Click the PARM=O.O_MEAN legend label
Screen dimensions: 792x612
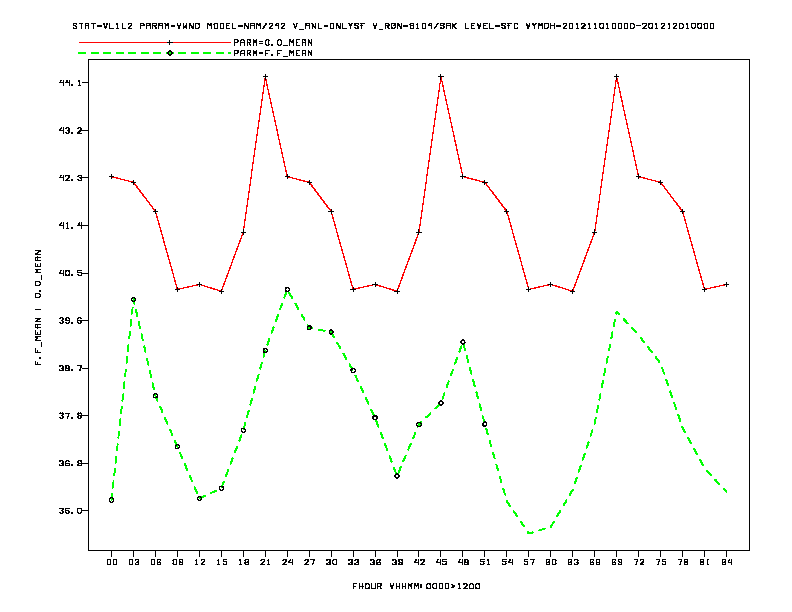(273, 42)
